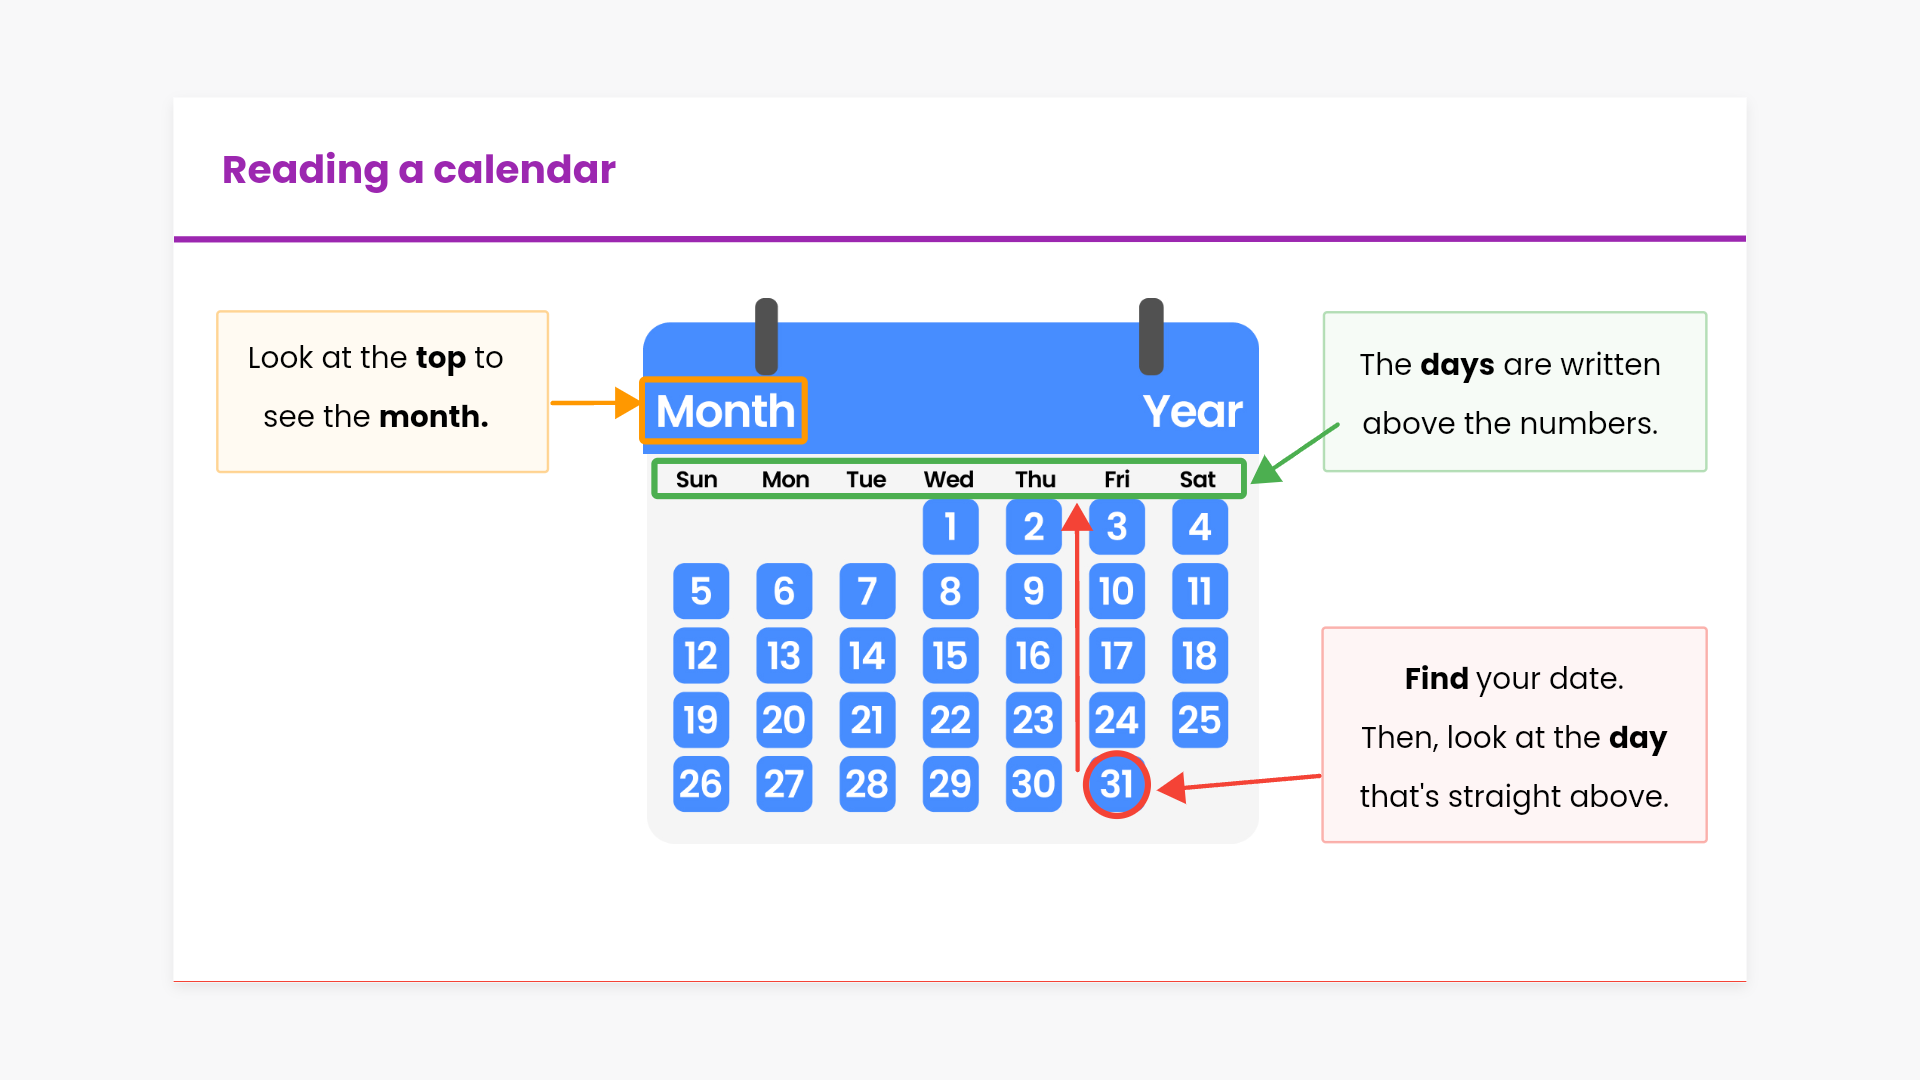The width and height of the screenshot is (1920, 1080).
Task: Choose date tile 20
Action: tap(784, 720)
